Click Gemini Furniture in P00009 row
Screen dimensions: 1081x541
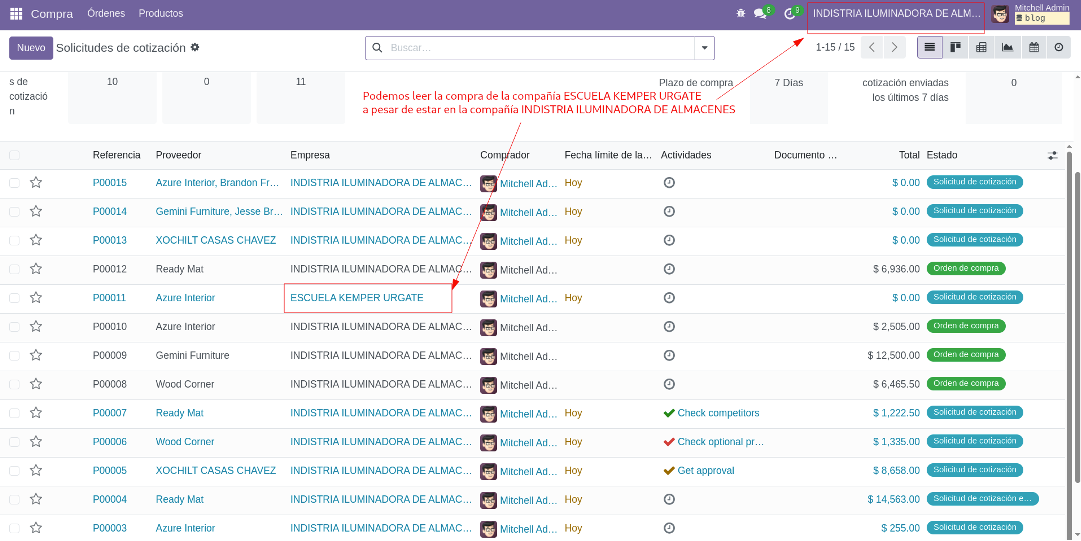point(192,356)
